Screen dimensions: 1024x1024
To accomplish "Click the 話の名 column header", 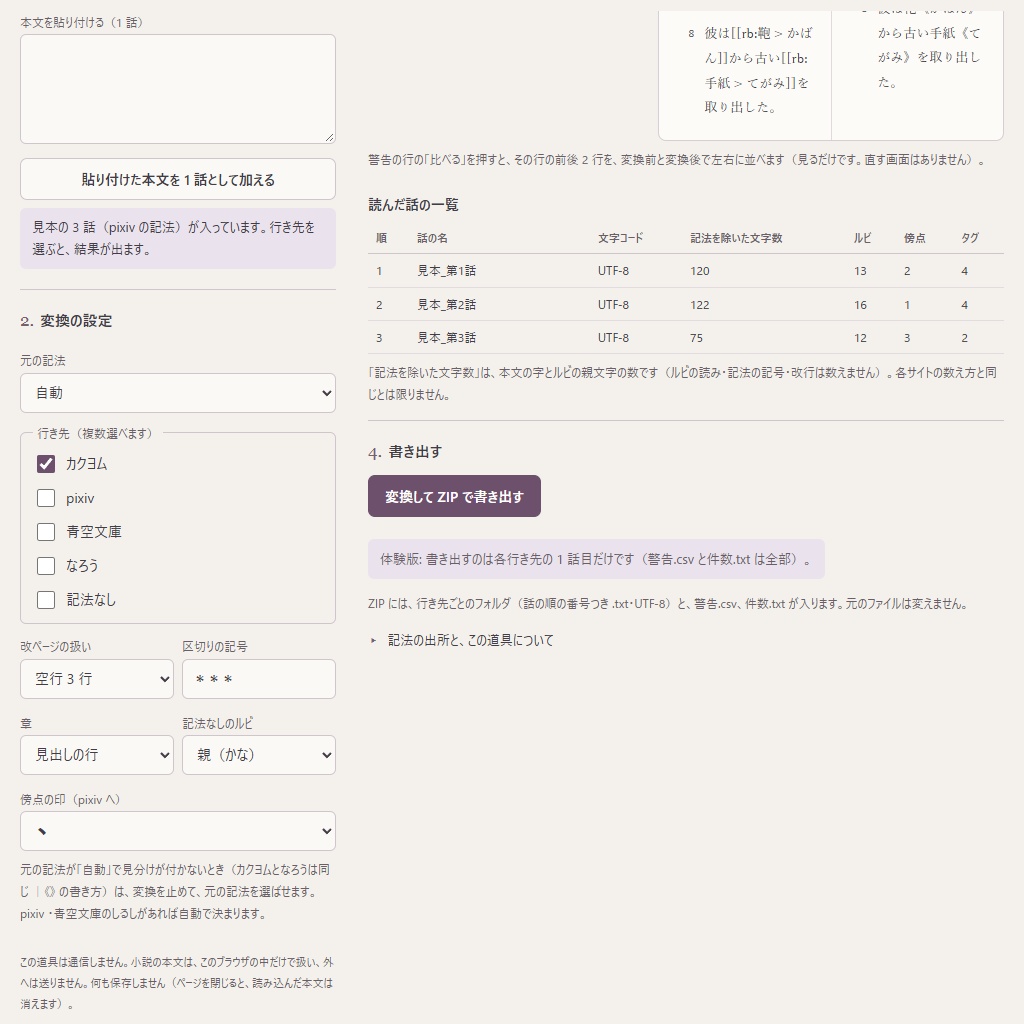I will [x=432, y=238].
